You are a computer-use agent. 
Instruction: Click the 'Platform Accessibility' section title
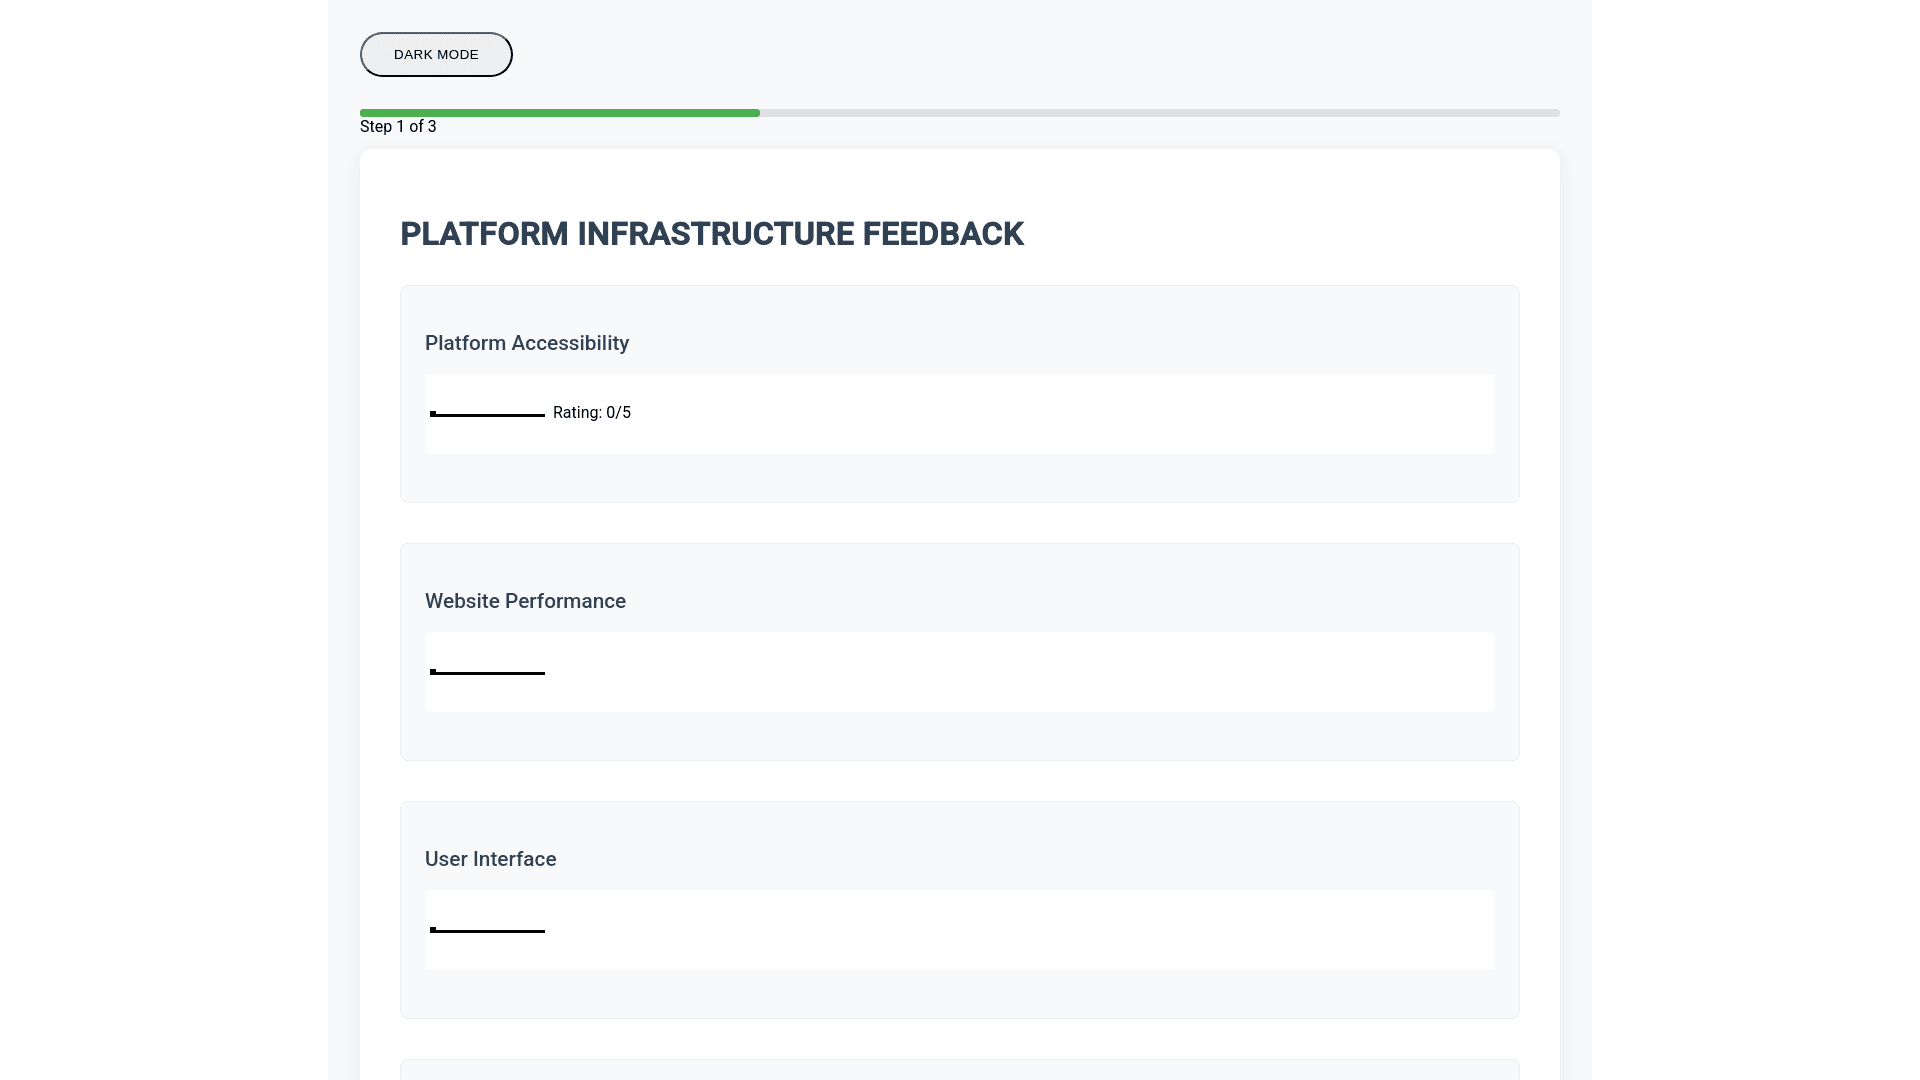pyautogui.click(x=526, y=343)
